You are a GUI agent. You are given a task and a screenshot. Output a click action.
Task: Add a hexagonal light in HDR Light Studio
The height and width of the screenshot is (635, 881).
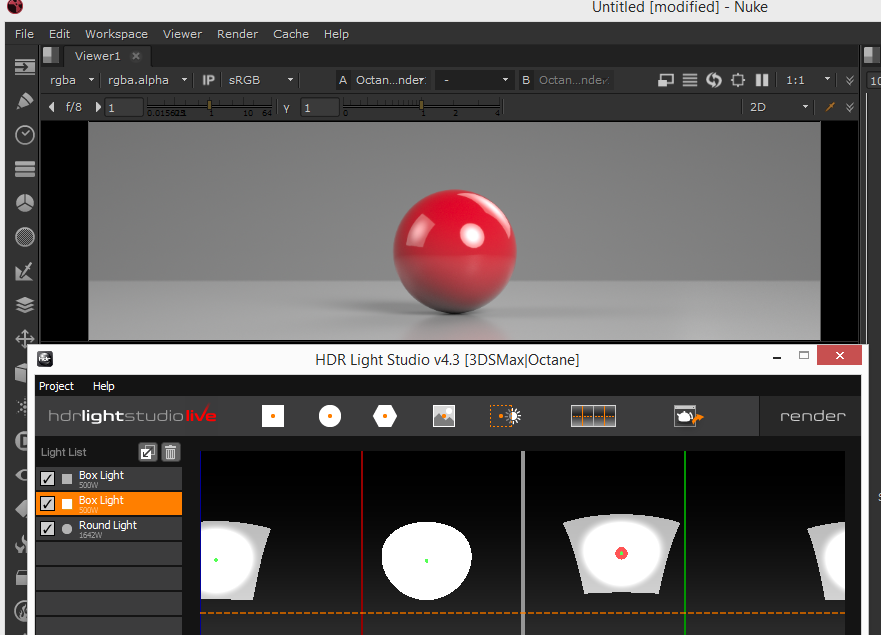click(x=385, y=416)
